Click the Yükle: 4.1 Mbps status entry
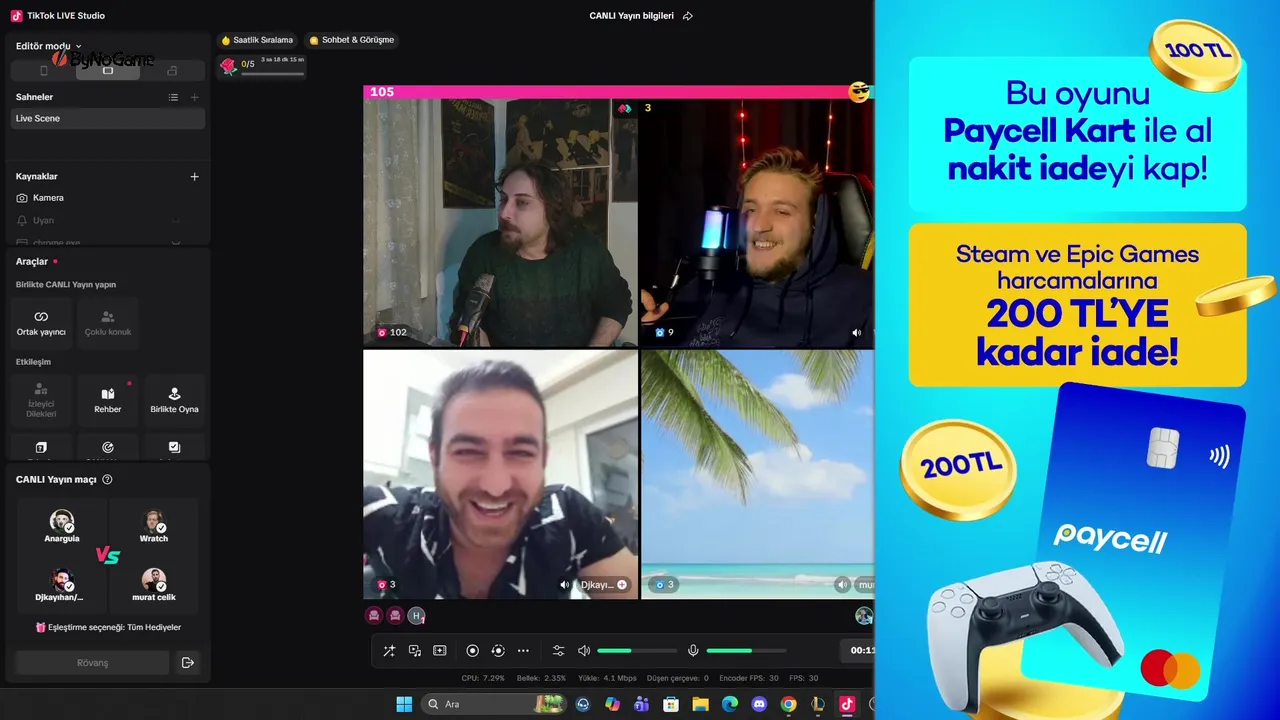This screenshot has width=1280, height=720. [606, 678]
